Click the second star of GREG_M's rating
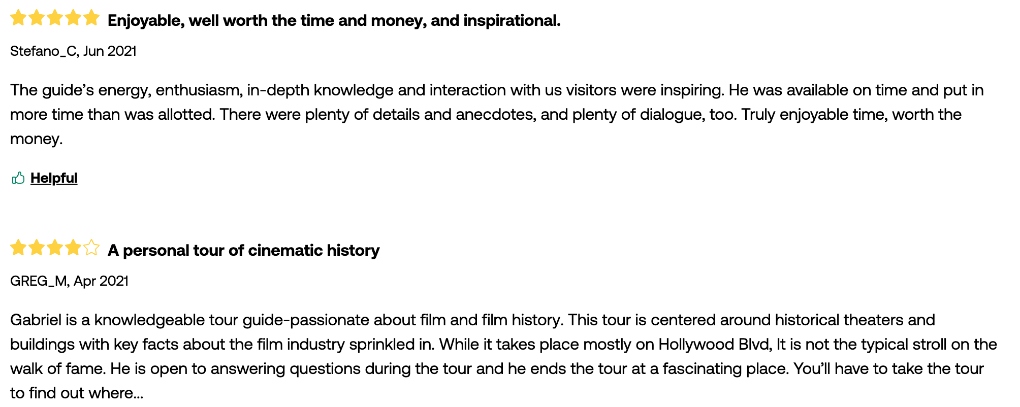 36,248
